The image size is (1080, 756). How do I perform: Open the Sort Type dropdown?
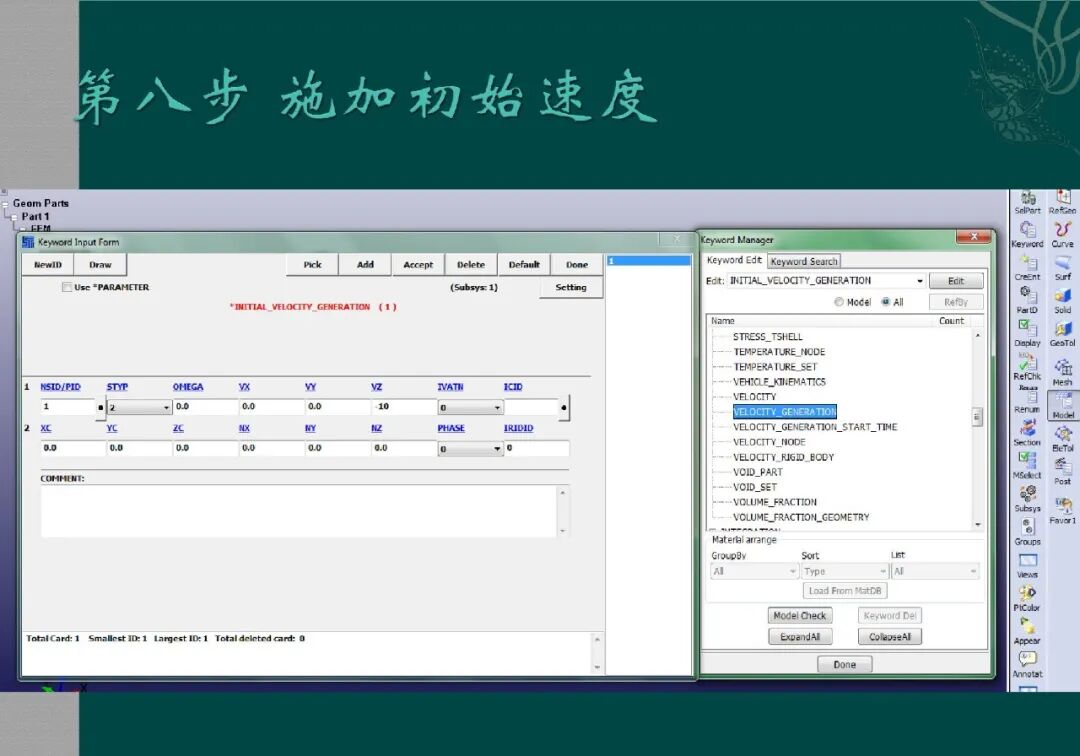point(845,571)
